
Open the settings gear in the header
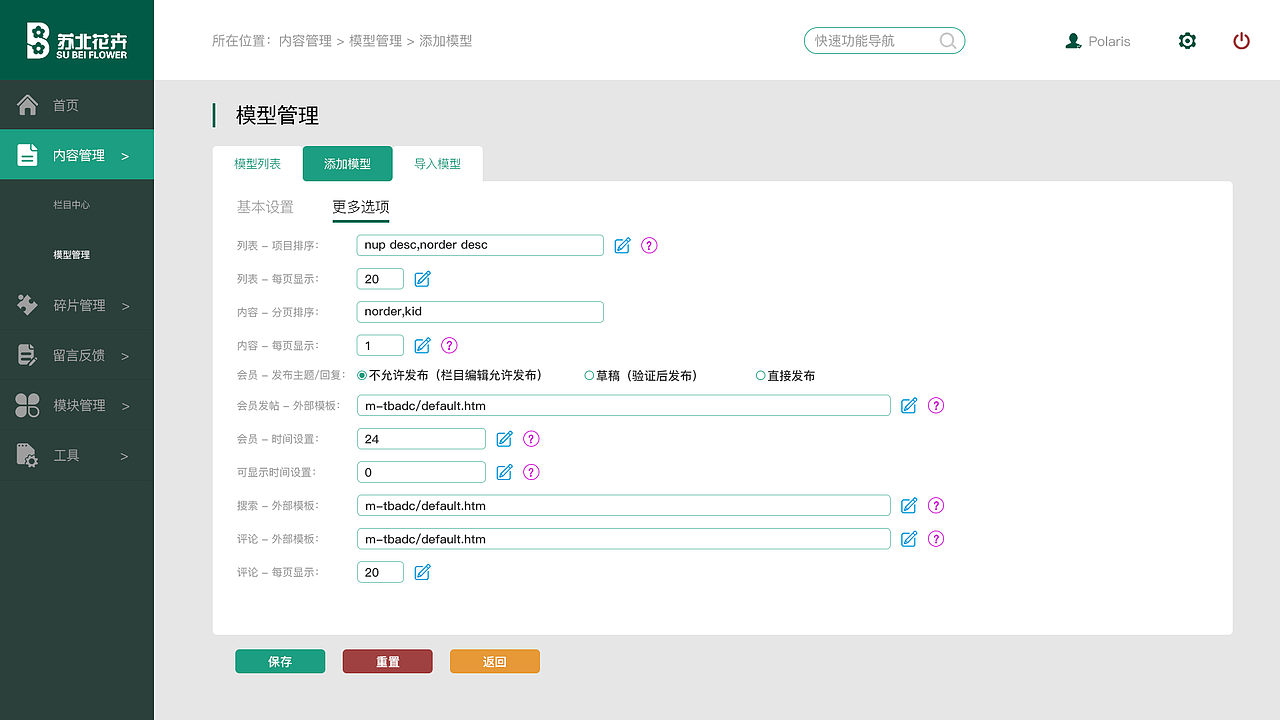point(1187,41)
